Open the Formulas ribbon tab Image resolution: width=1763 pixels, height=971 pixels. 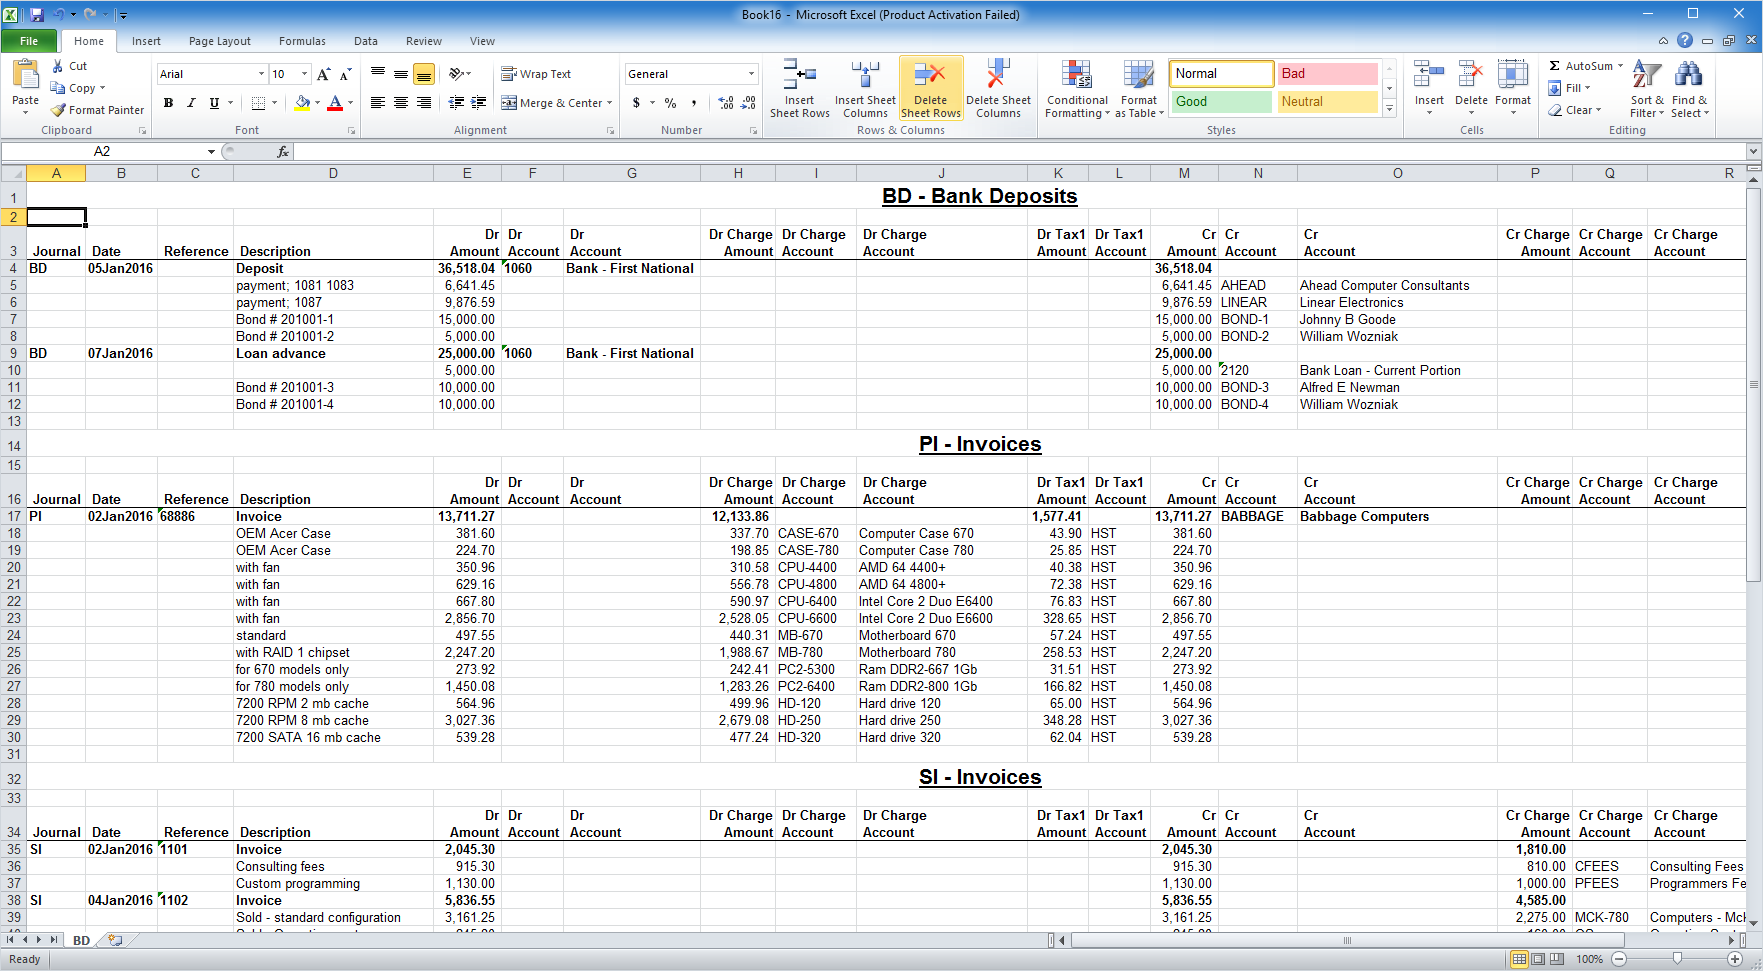click(x=302, y=41)
